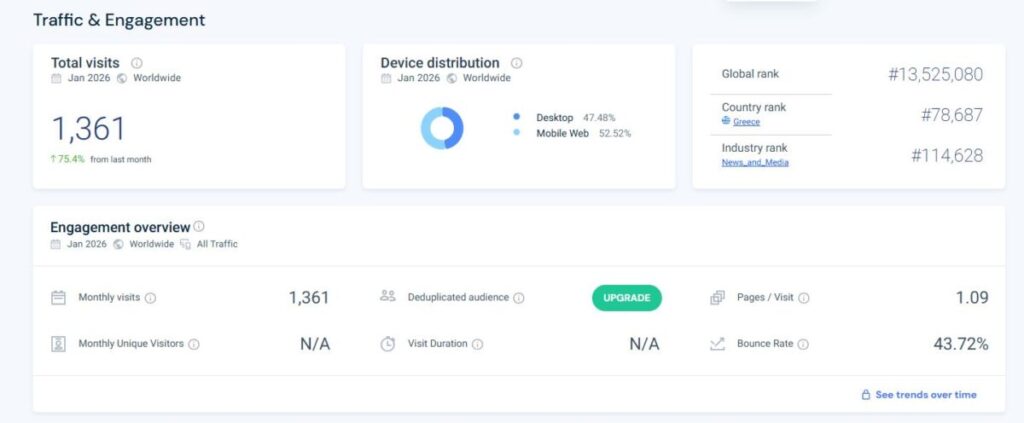
Task: Open the Greece country rank link
Action: (745, 122)
